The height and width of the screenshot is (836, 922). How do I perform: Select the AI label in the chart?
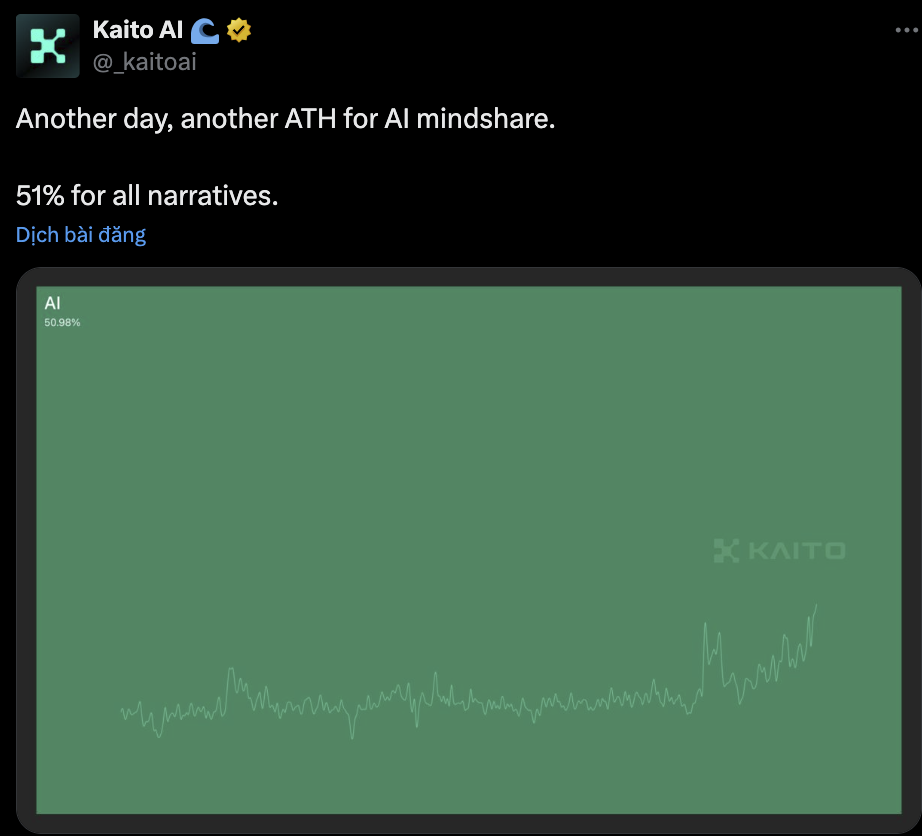52,303
